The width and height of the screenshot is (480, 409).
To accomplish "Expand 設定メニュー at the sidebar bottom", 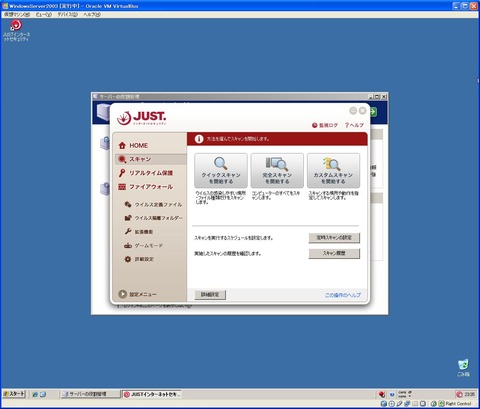I will (x=138, y=294).
